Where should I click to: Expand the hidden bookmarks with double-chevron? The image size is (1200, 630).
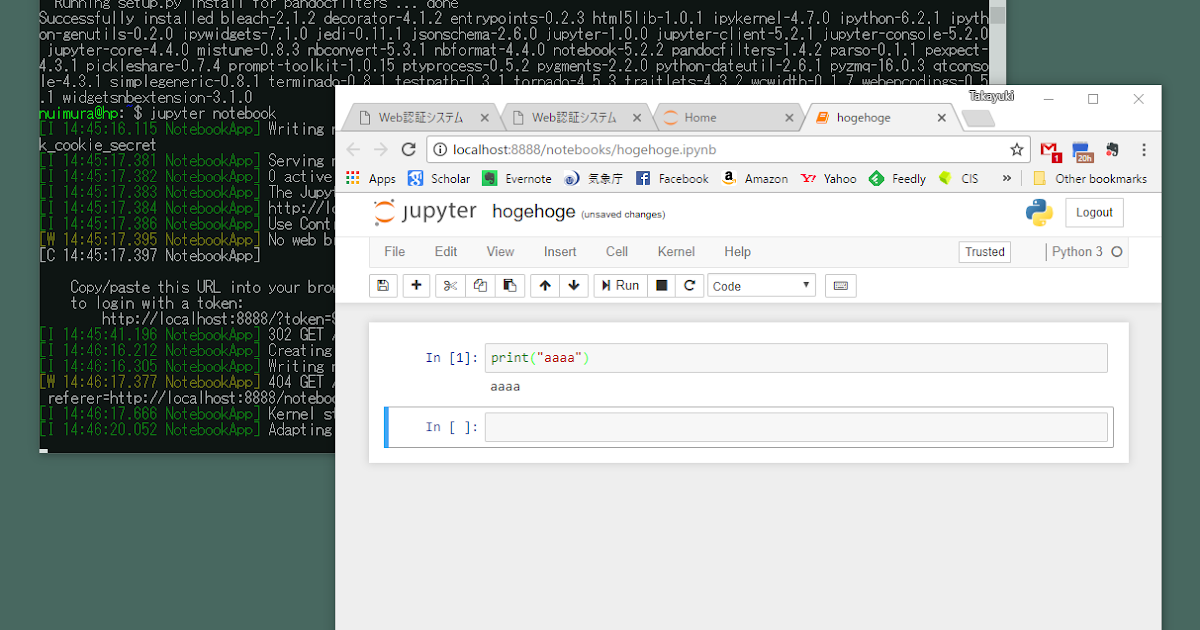(1006, 178)
